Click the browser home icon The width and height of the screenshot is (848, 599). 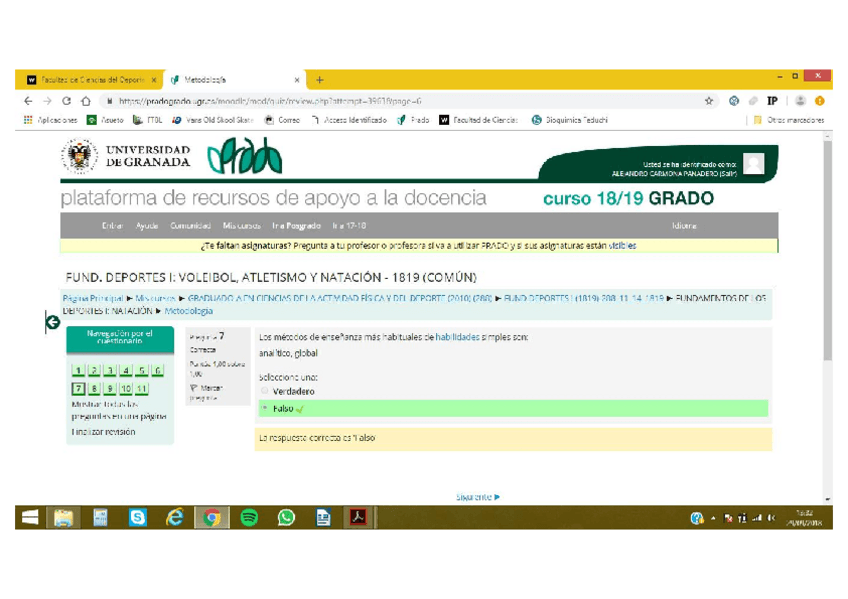click(86, 101)
